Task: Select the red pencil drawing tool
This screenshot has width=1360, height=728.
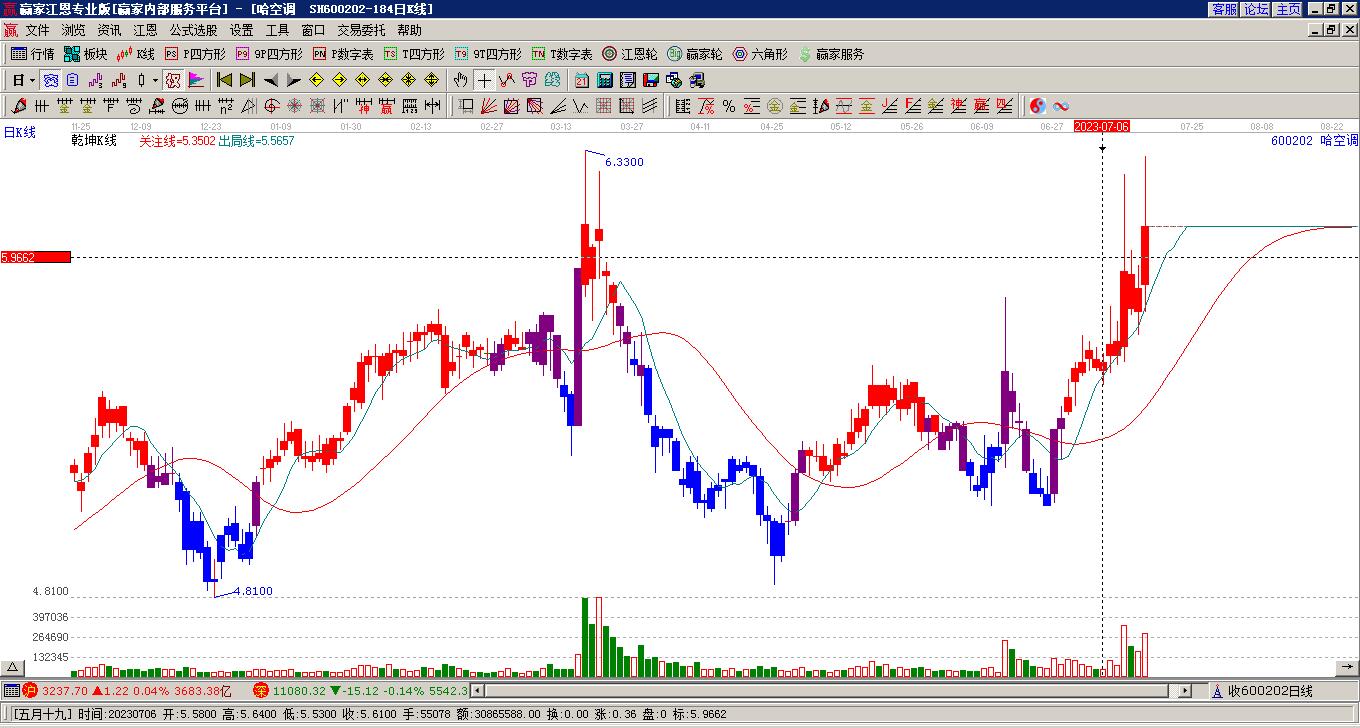Action: pos(19,106)
